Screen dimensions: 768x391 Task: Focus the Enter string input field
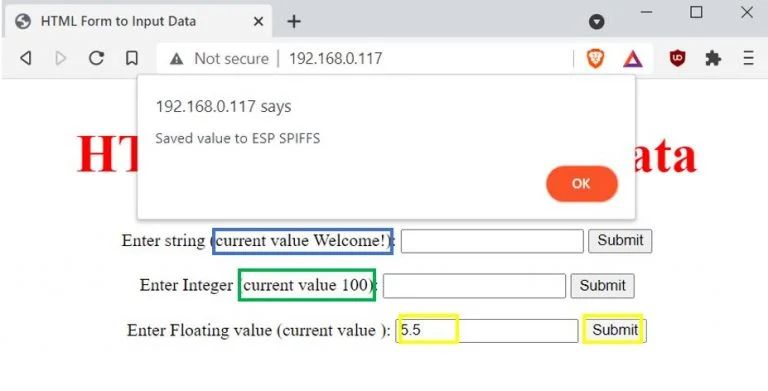pos(492,241)
